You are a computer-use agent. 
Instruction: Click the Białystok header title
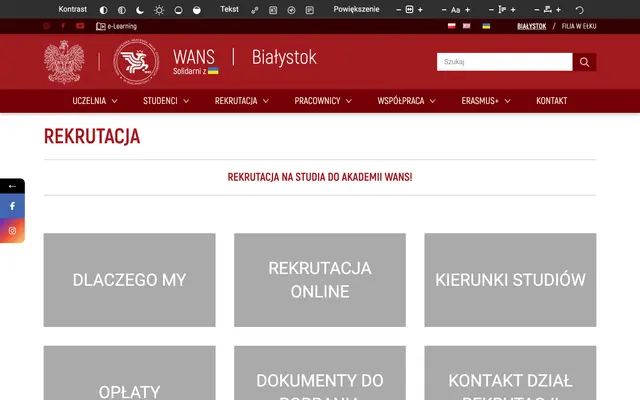point(284,57)
